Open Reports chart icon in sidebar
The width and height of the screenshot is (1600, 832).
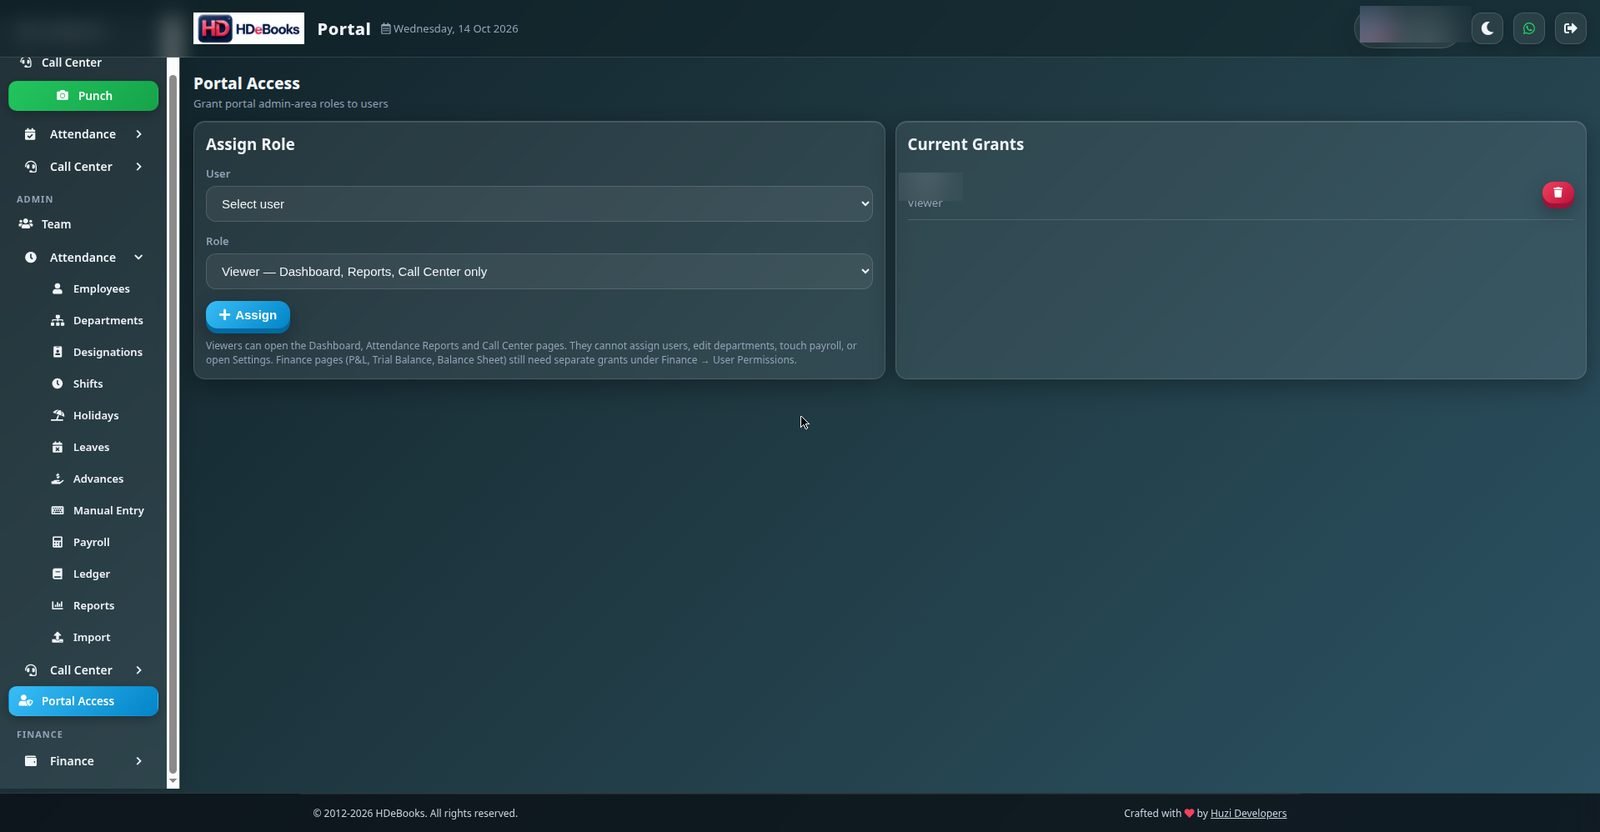pyautogui.click(x=57, y=606)
